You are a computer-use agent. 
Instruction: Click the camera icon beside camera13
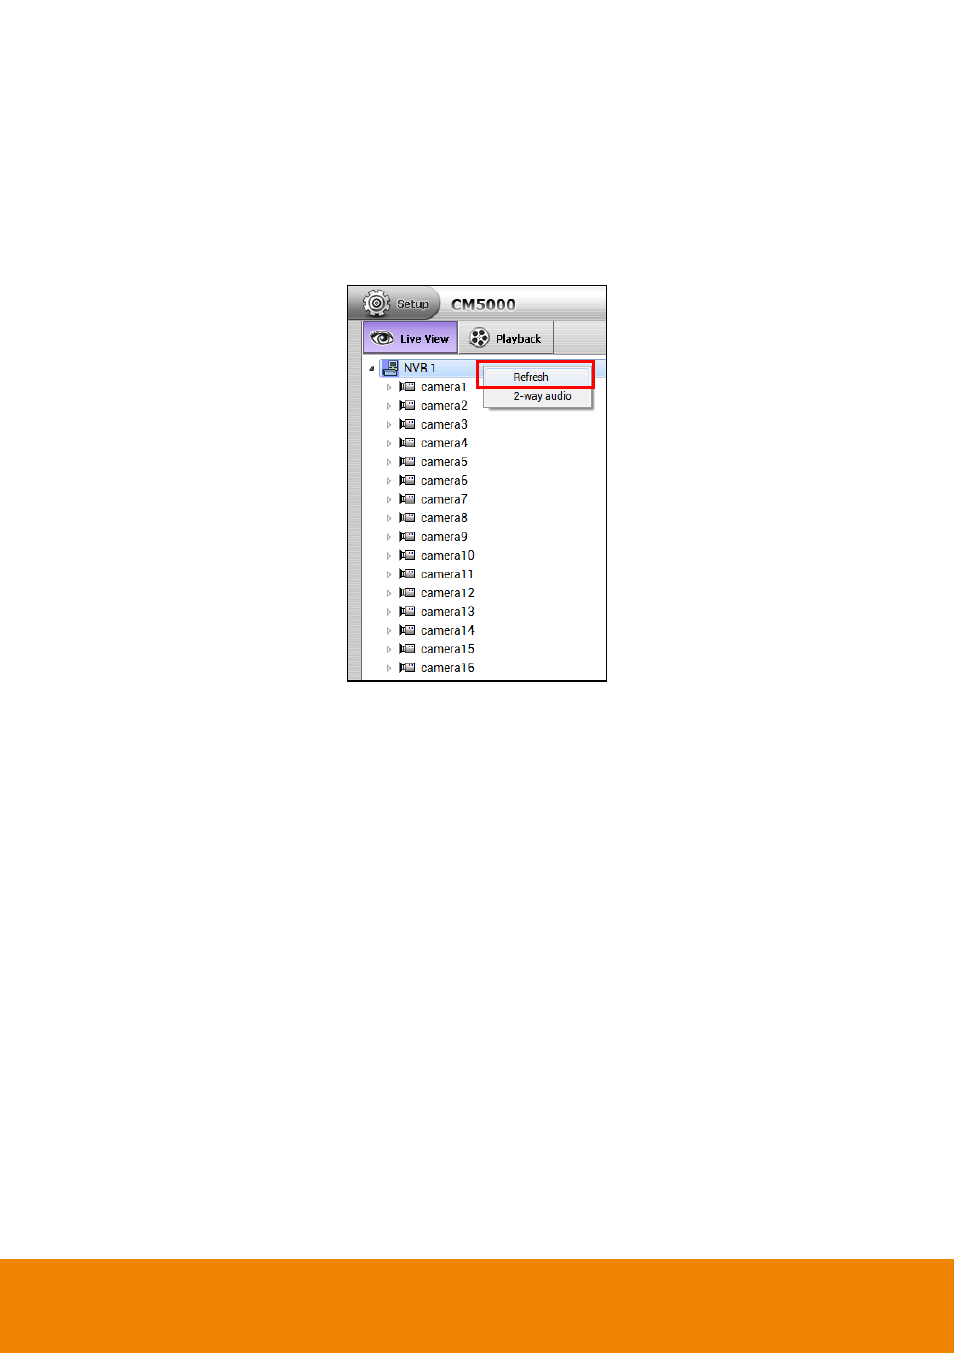(407, 611)
